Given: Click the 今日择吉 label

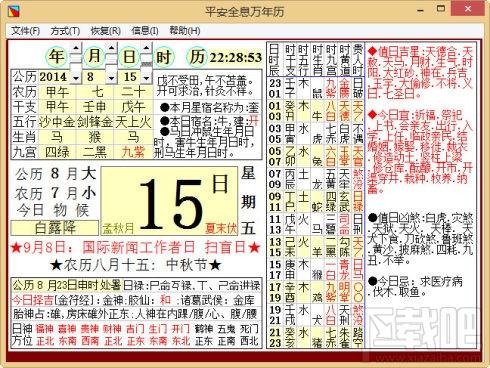Looking at the screenshot, I should tap(33, 300).
